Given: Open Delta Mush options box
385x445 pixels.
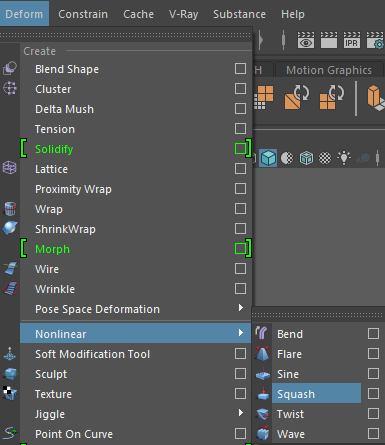Looking at the screenshot, I should pos(240,109).
